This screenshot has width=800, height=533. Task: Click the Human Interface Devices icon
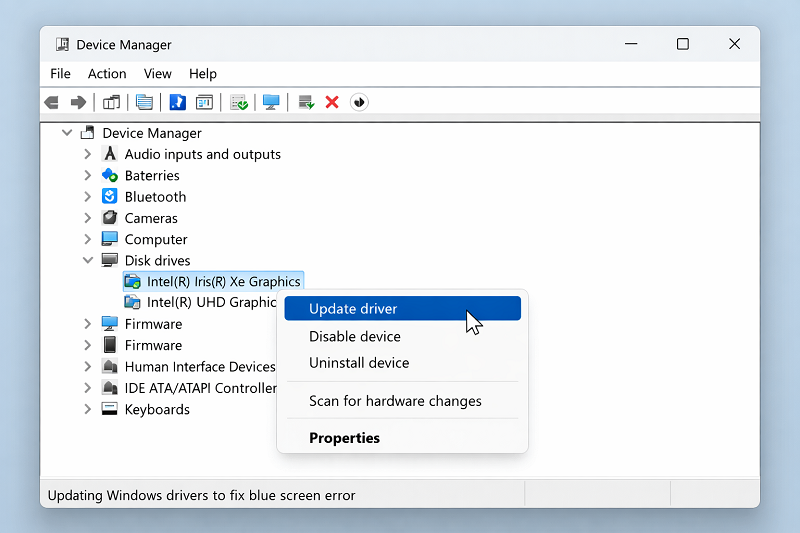[x=110, y=366]
